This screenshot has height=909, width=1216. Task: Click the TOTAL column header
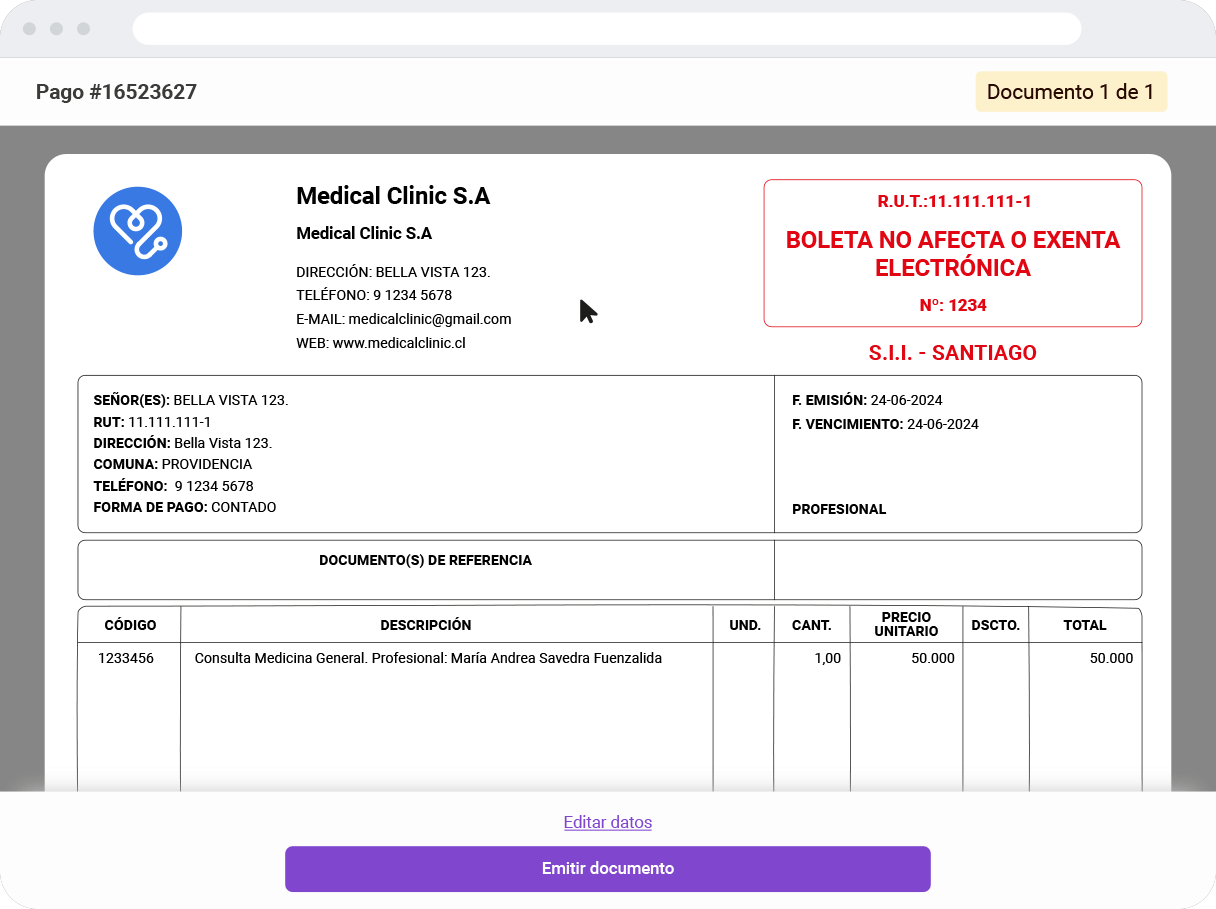(1084, 625)
